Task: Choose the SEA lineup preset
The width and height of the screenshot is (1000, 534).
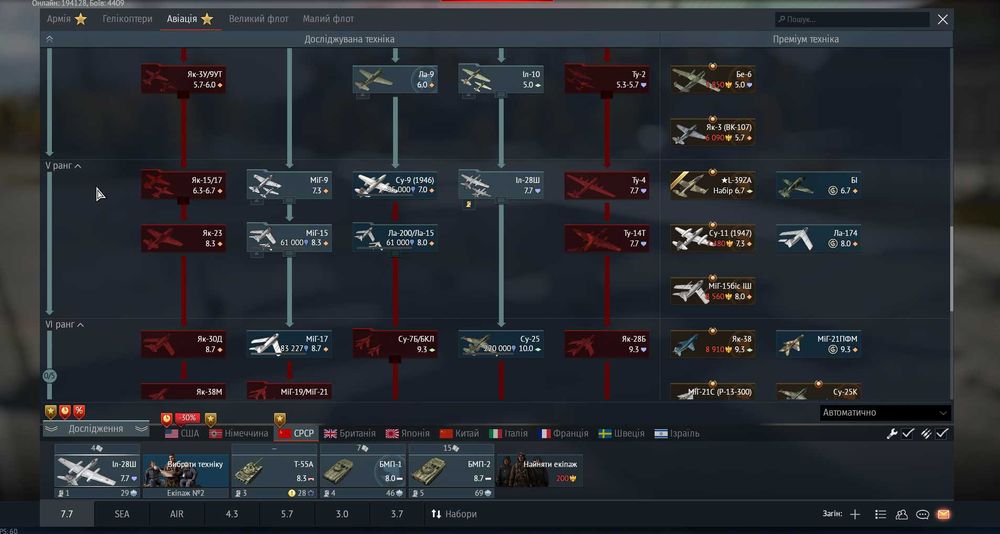Action: pyautogui.click(x=122, y=514)
